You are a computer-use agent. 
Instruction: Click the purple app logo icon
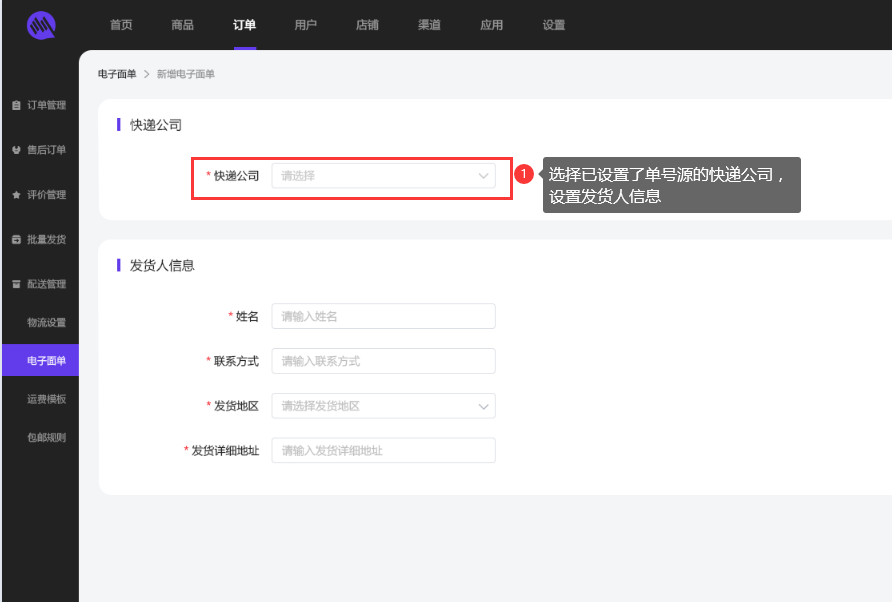(41, 26)
